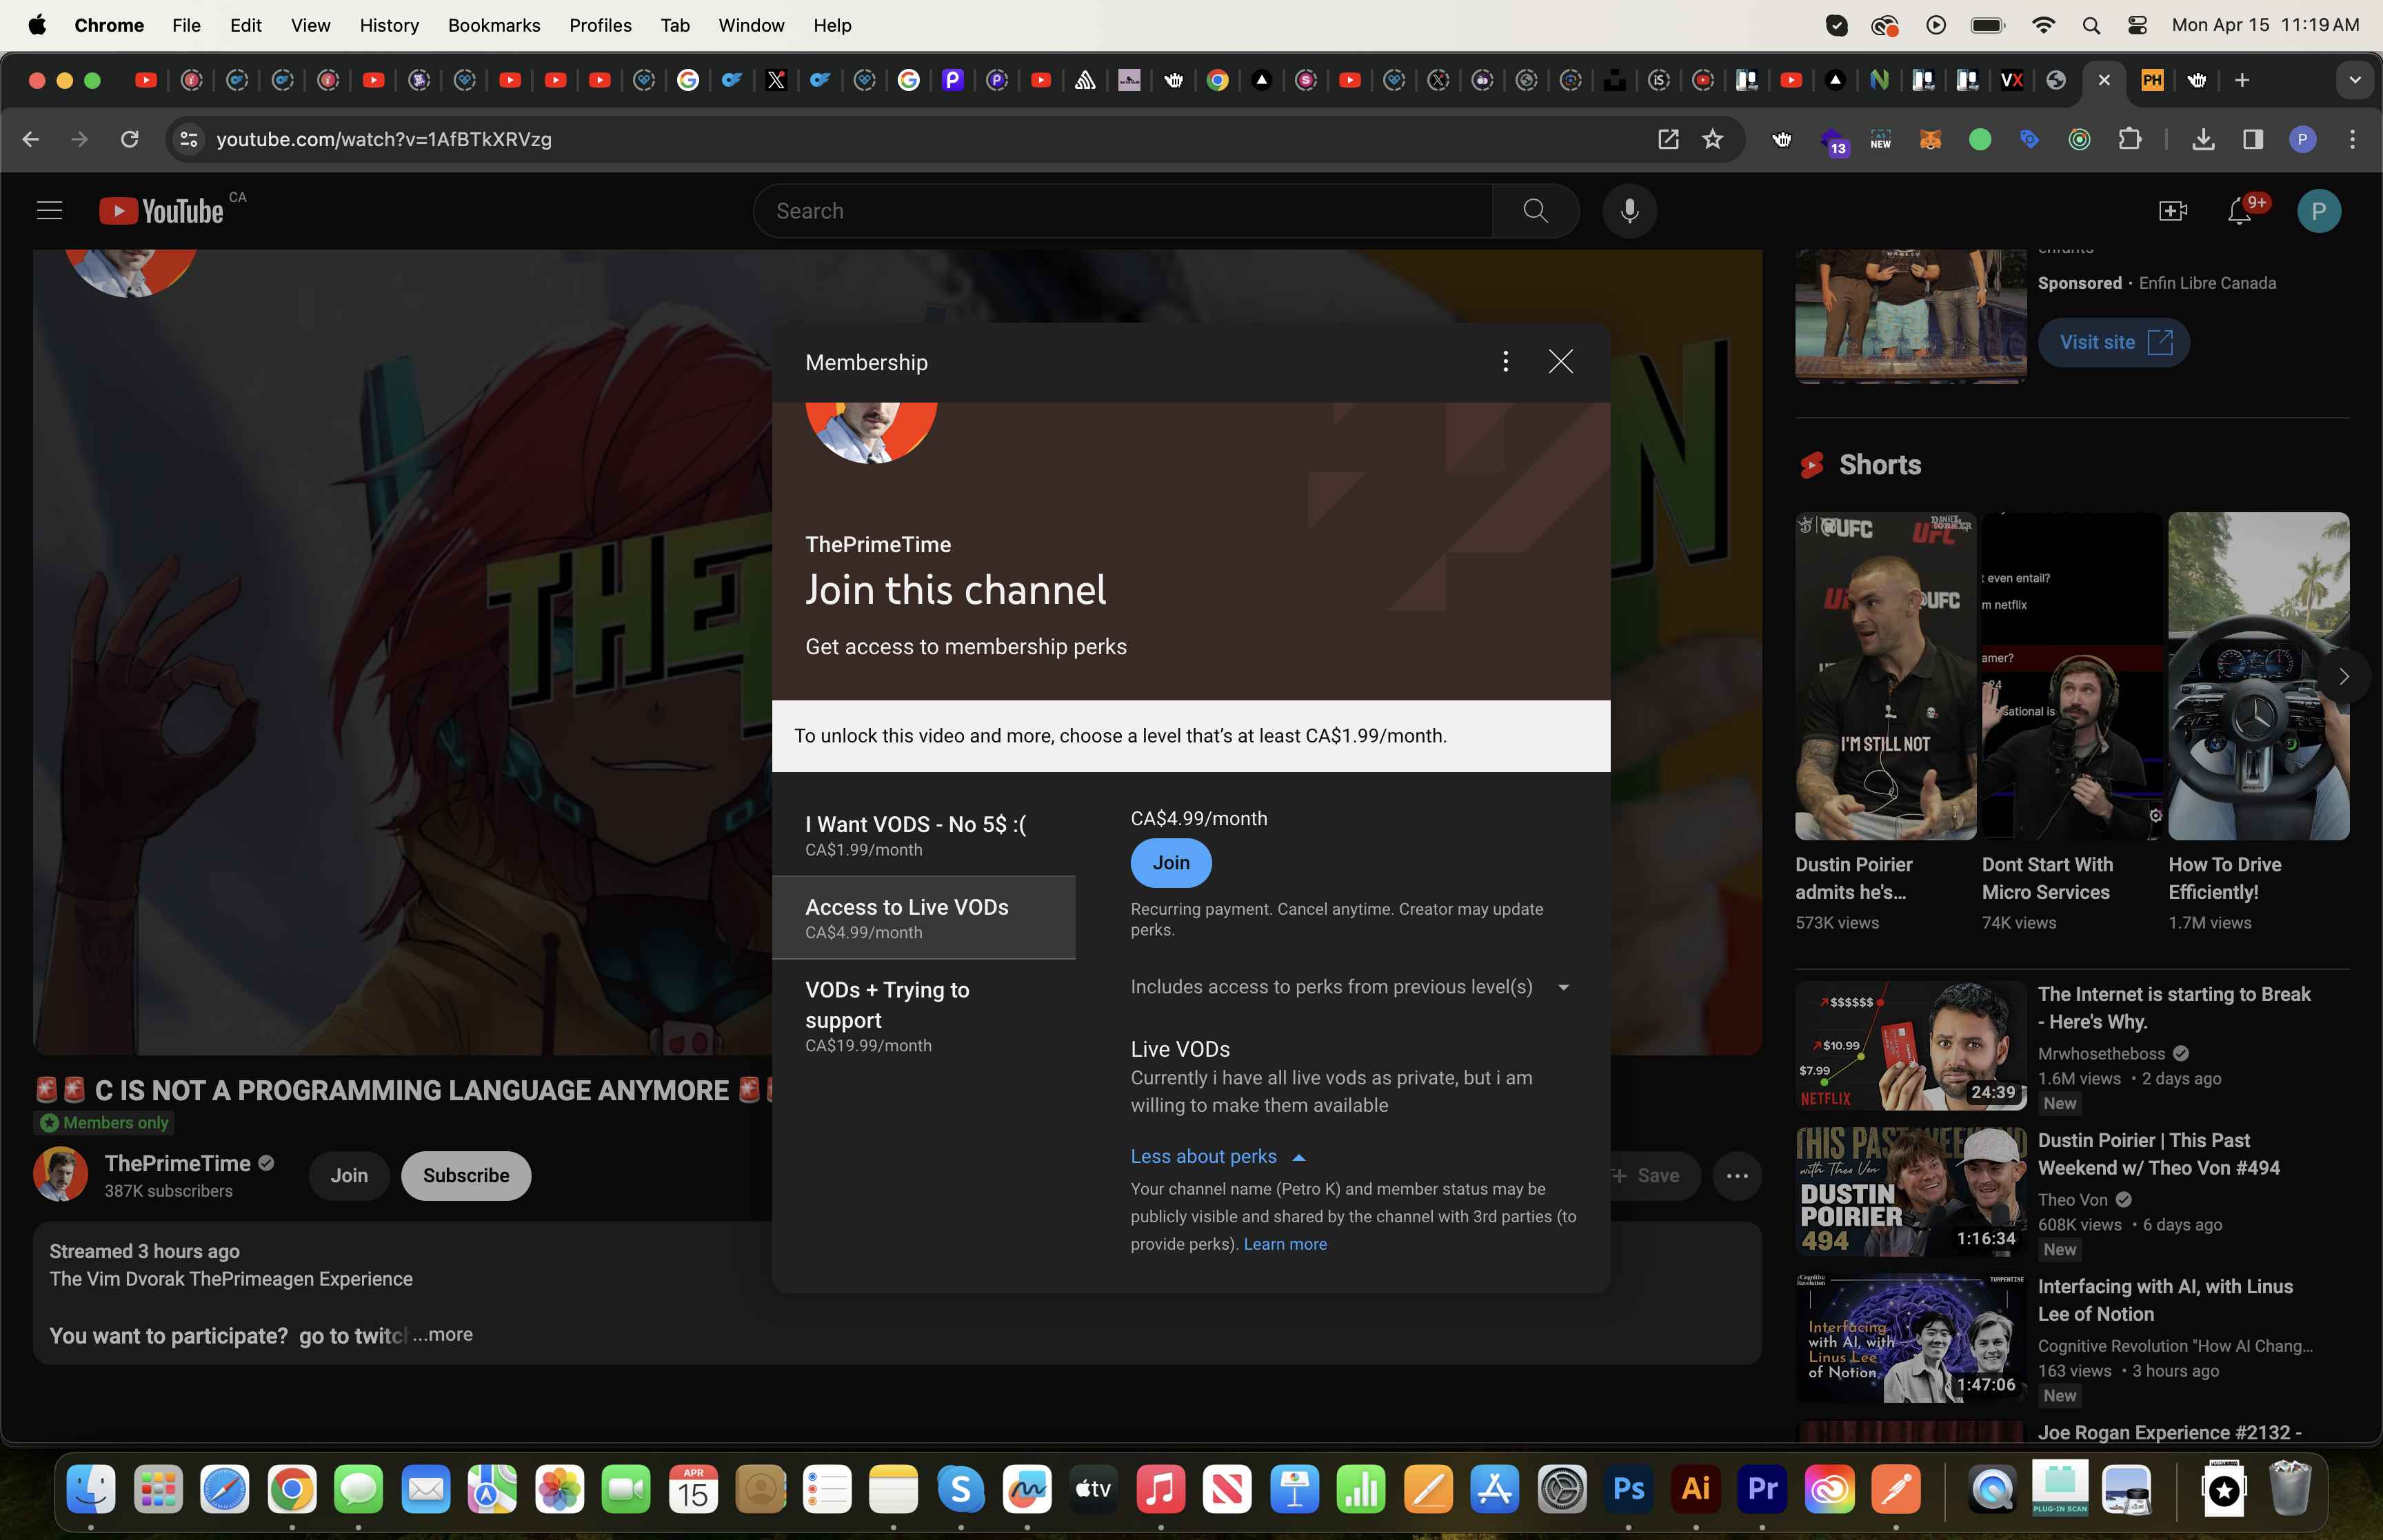Screen dimensions: 2383x1540
Task: Open the account avatar menu in YouTube header
Action: [2318, 211]
